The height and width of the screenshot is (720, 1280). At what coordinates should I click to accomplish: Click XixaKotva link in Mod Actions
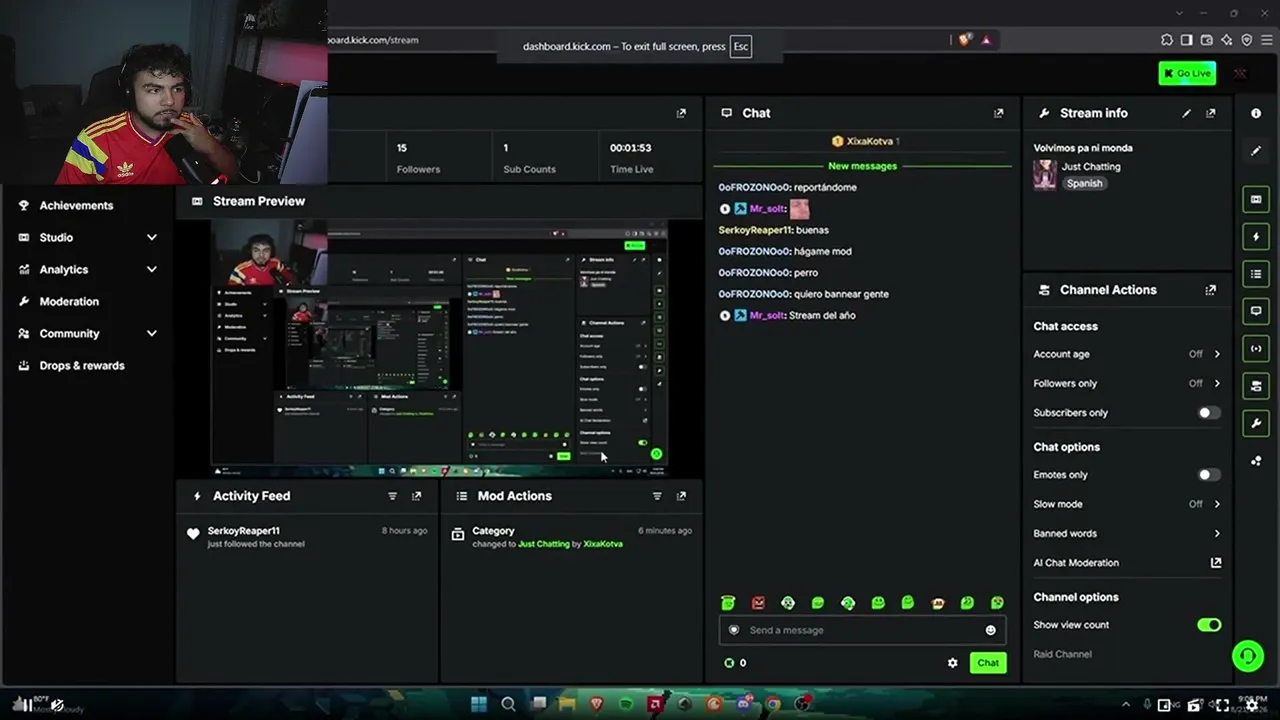coord(603,544)
